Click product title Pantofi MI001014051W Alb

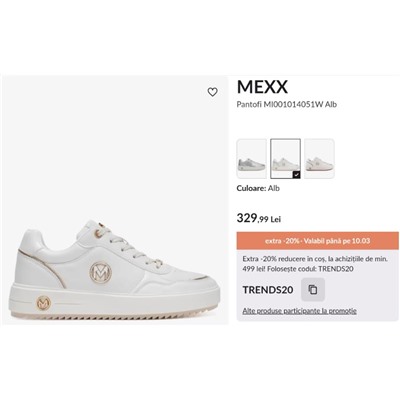[287, 104]
